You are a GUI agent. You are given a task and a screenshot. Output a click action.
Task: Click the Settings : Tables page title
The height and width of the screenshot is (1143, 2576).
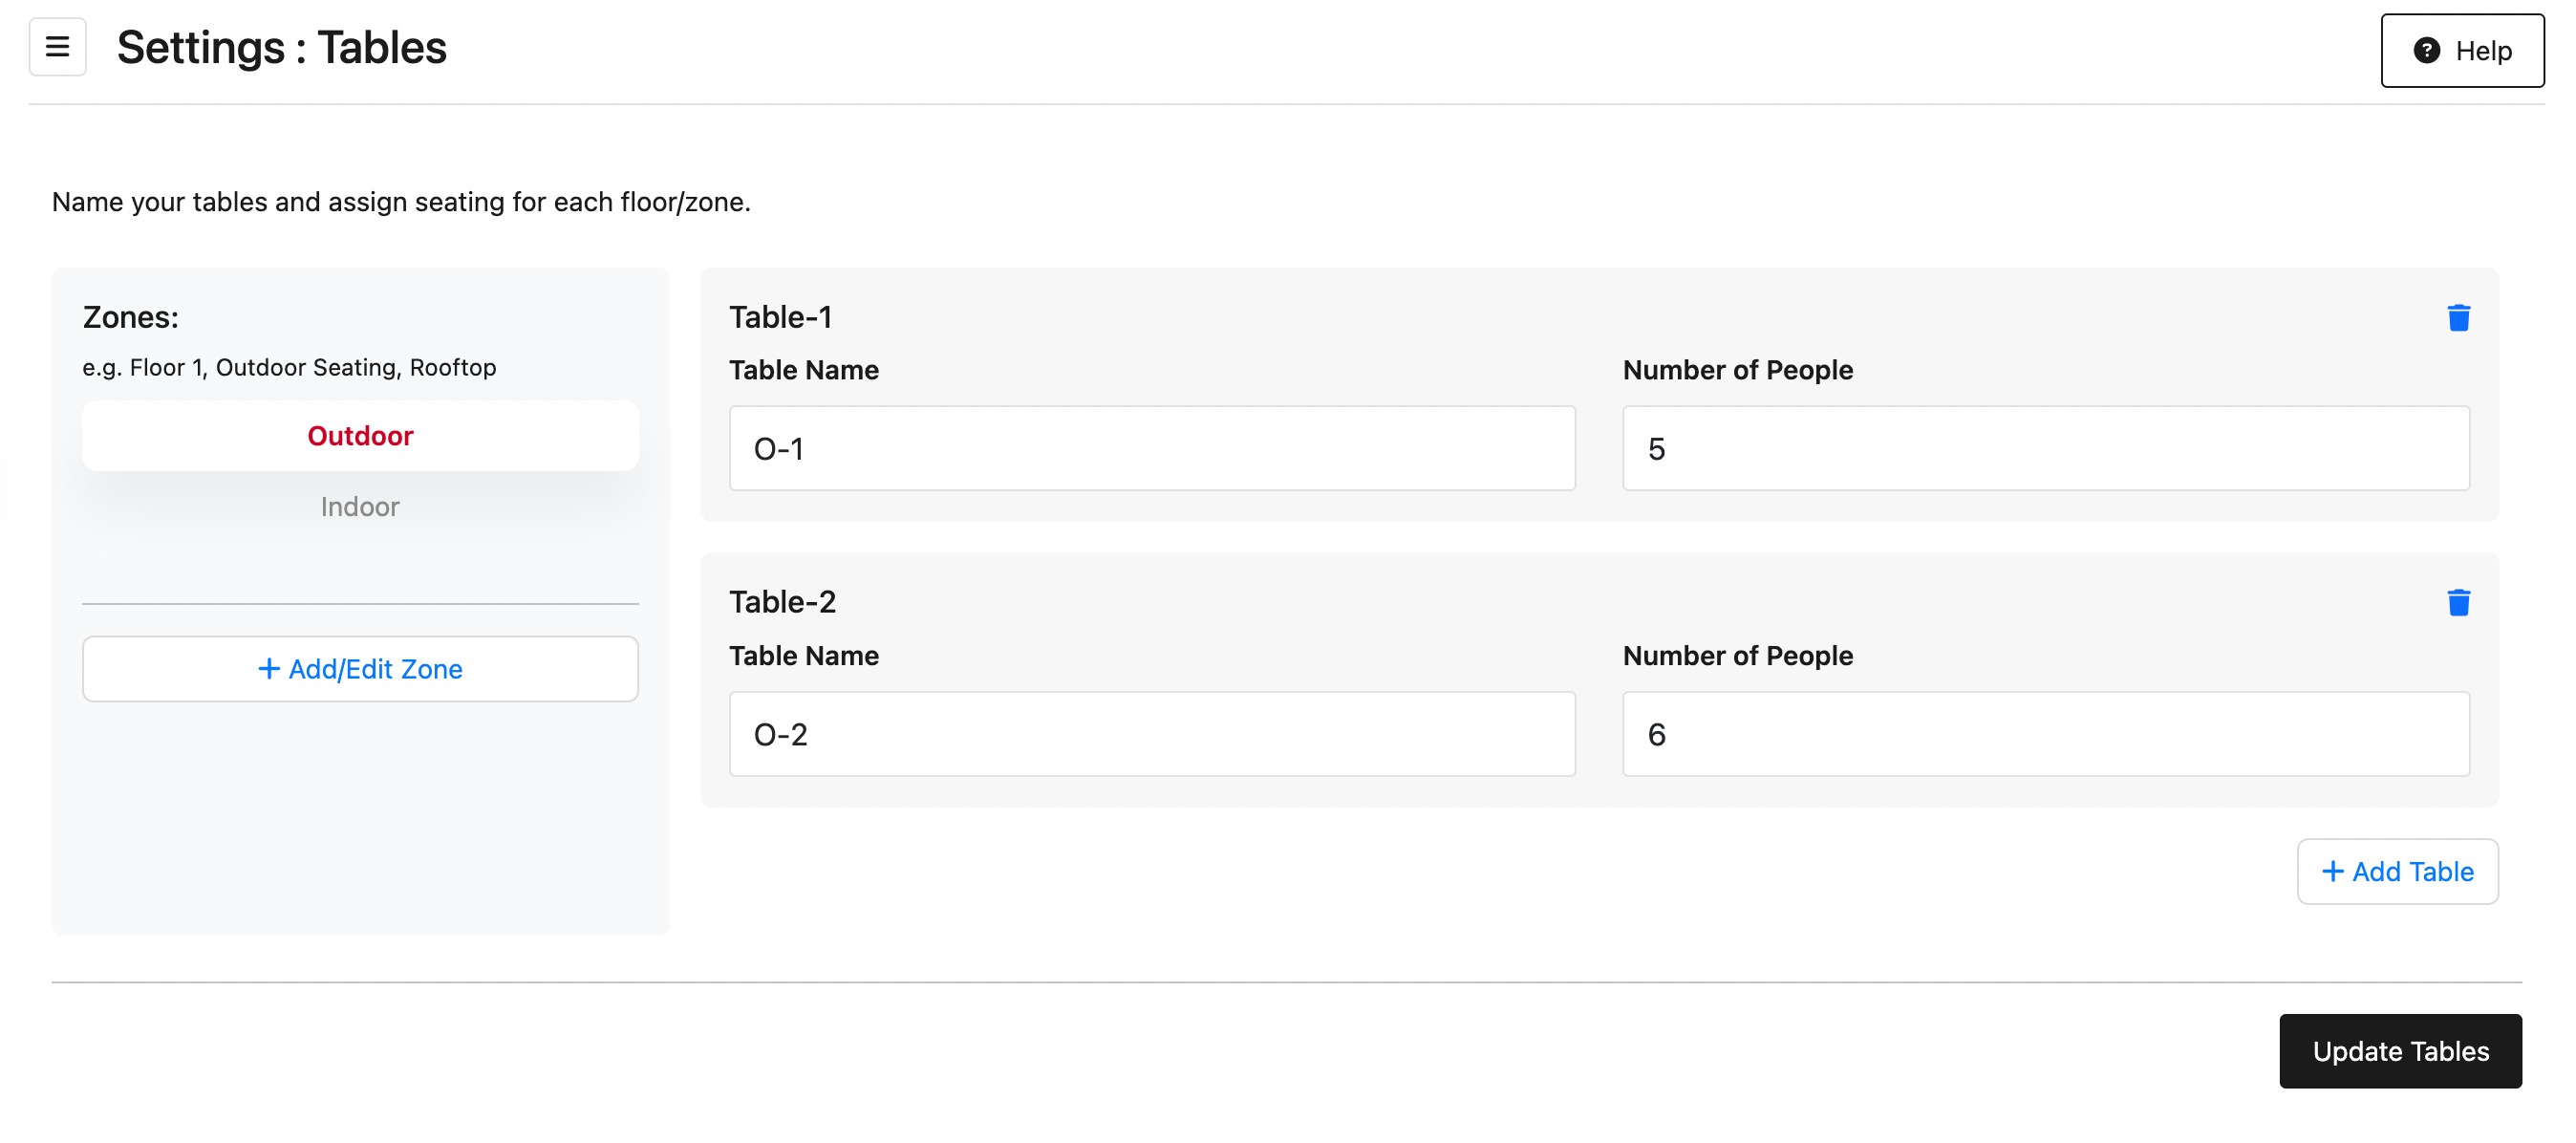(281, 47)
